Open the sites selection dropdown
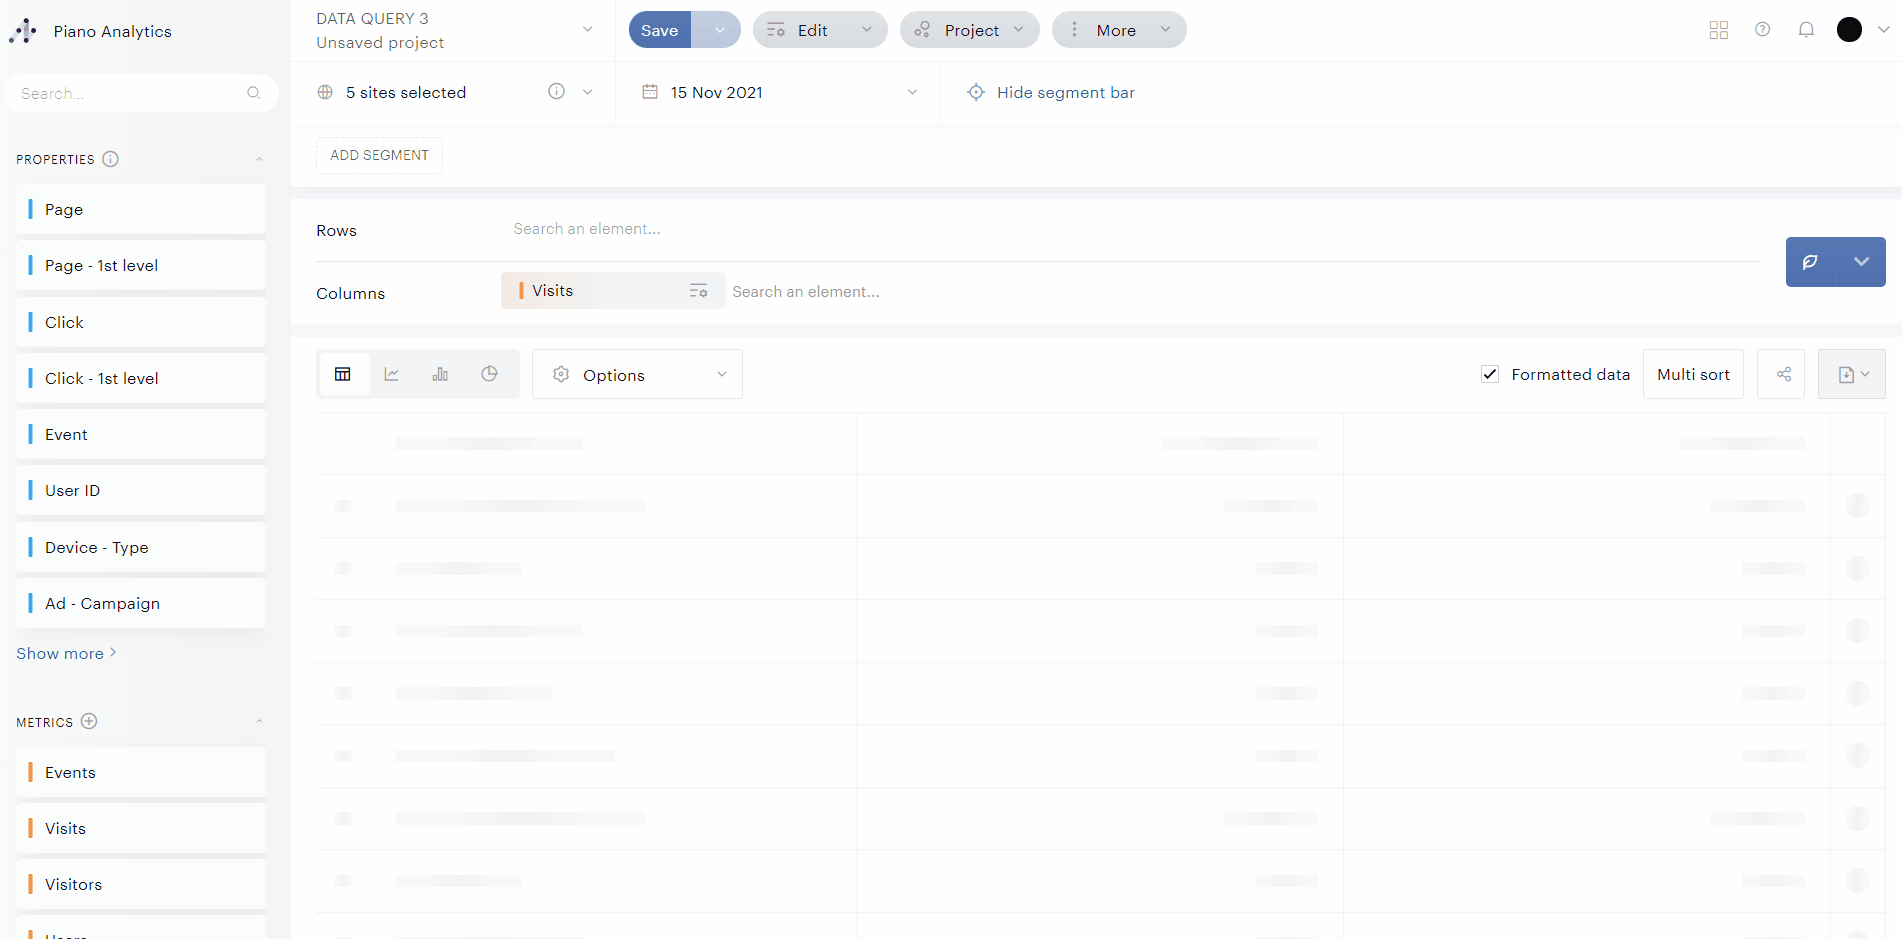1902x939 pixels. pos(455,92)
